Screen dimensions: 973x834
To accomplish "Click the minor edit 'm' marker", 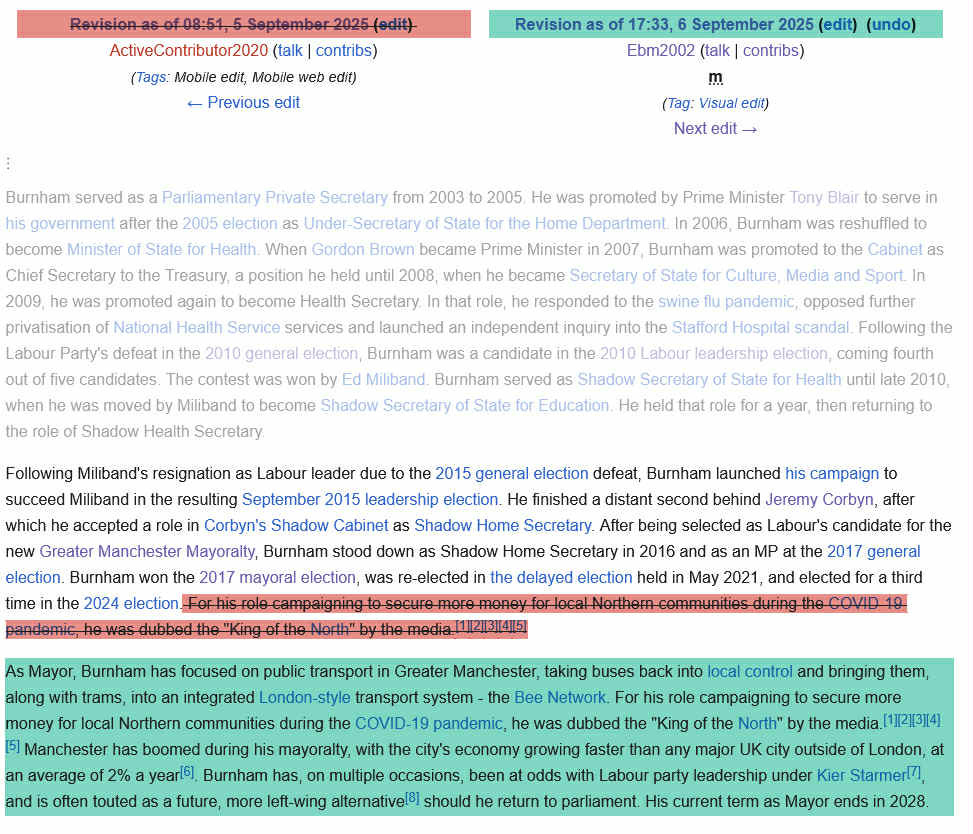I will [715, 78].
